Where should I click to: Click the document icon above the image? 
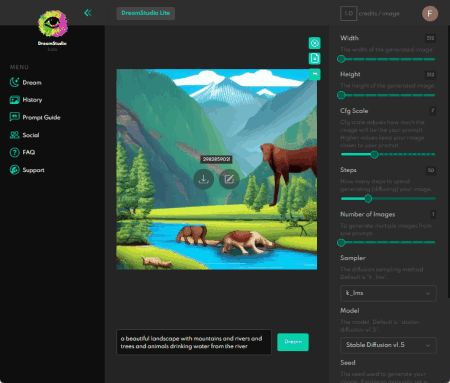pyautogui.click(x=314, y=58)
